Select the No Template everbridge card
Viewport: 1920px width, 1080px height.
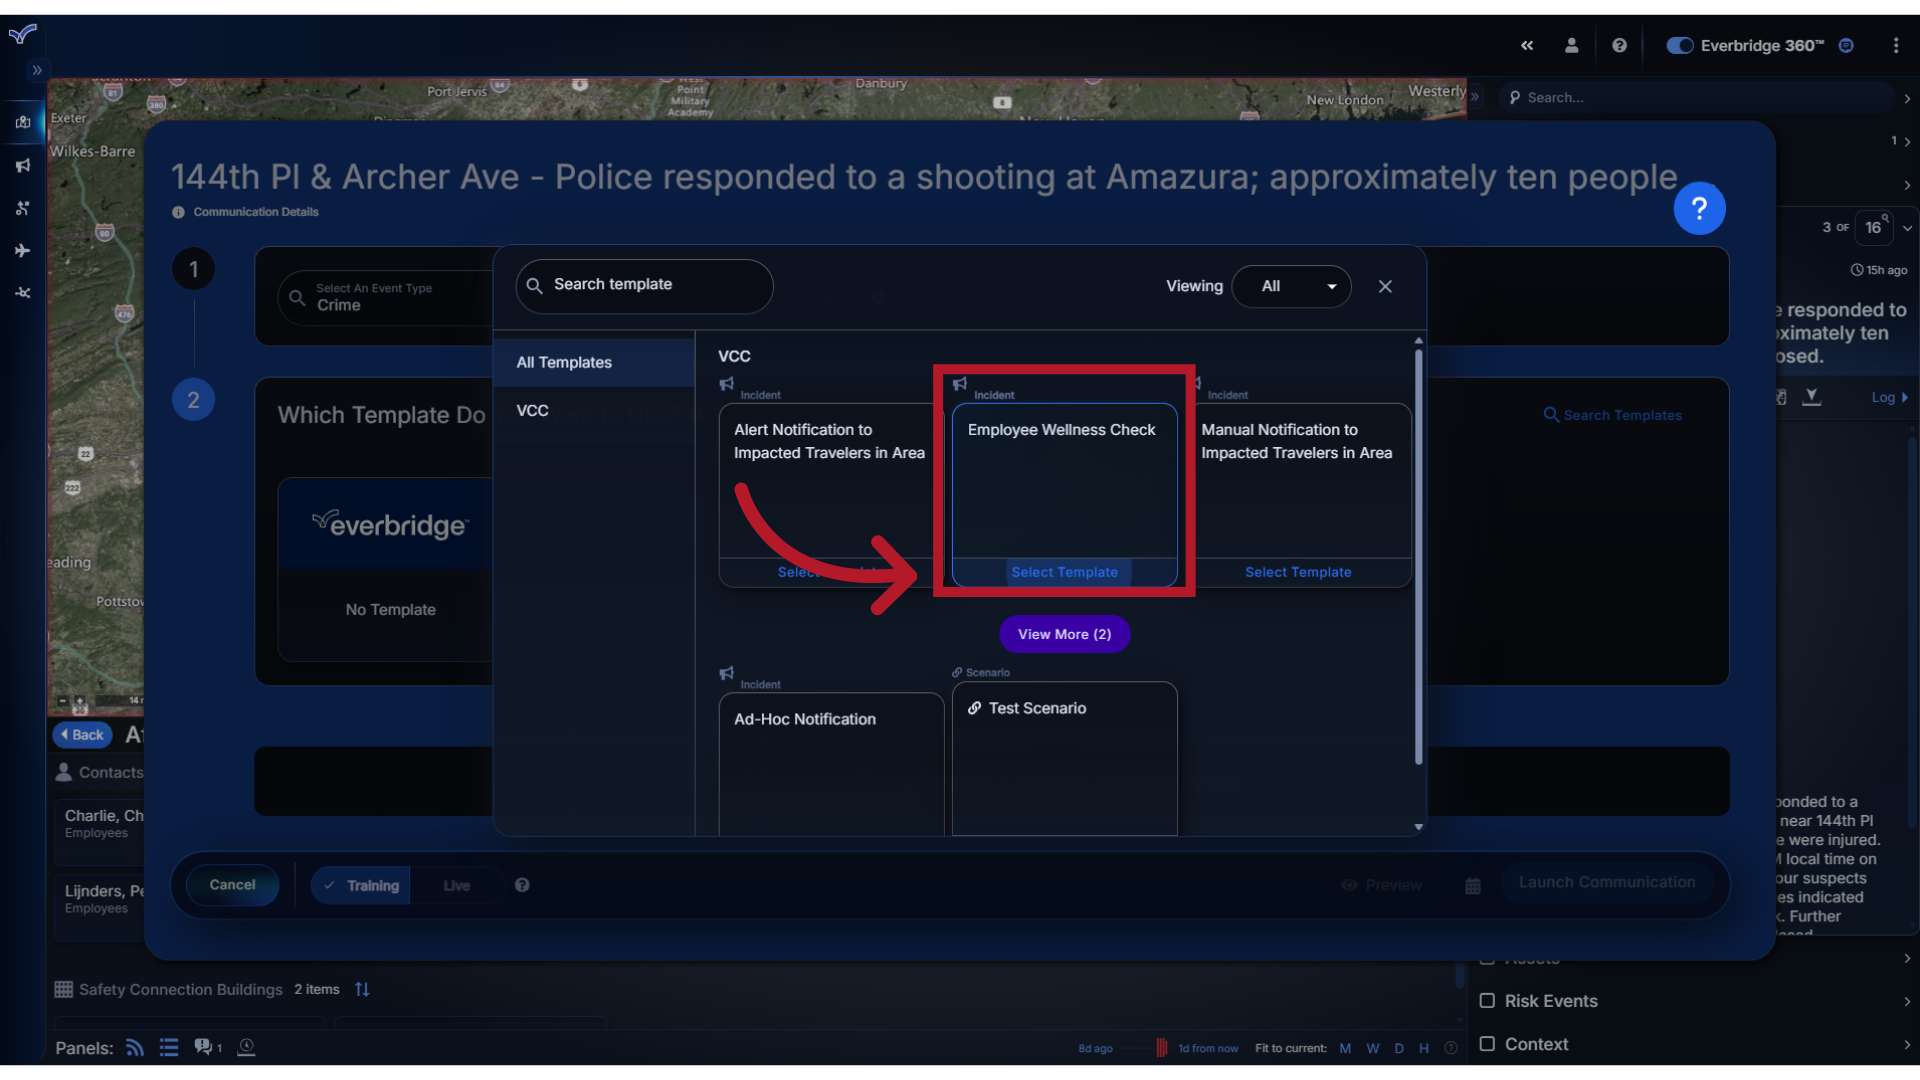pyautogui.click(x=385, y=569)
